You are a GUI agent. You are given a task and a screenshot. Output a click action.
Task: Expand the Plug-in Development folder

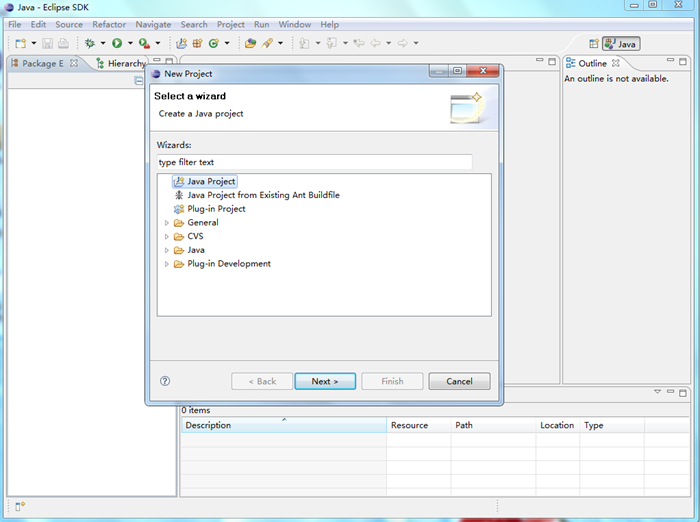coord(167,264)
